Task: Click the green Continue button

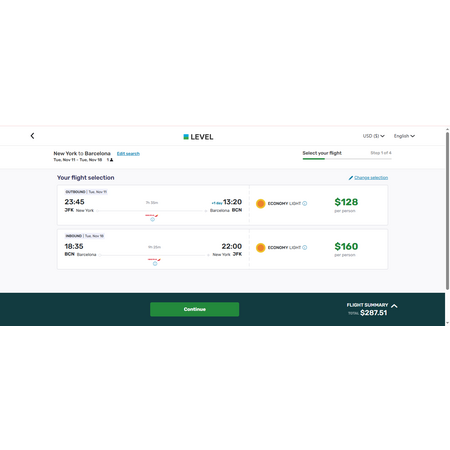Action: click(195, 309)
